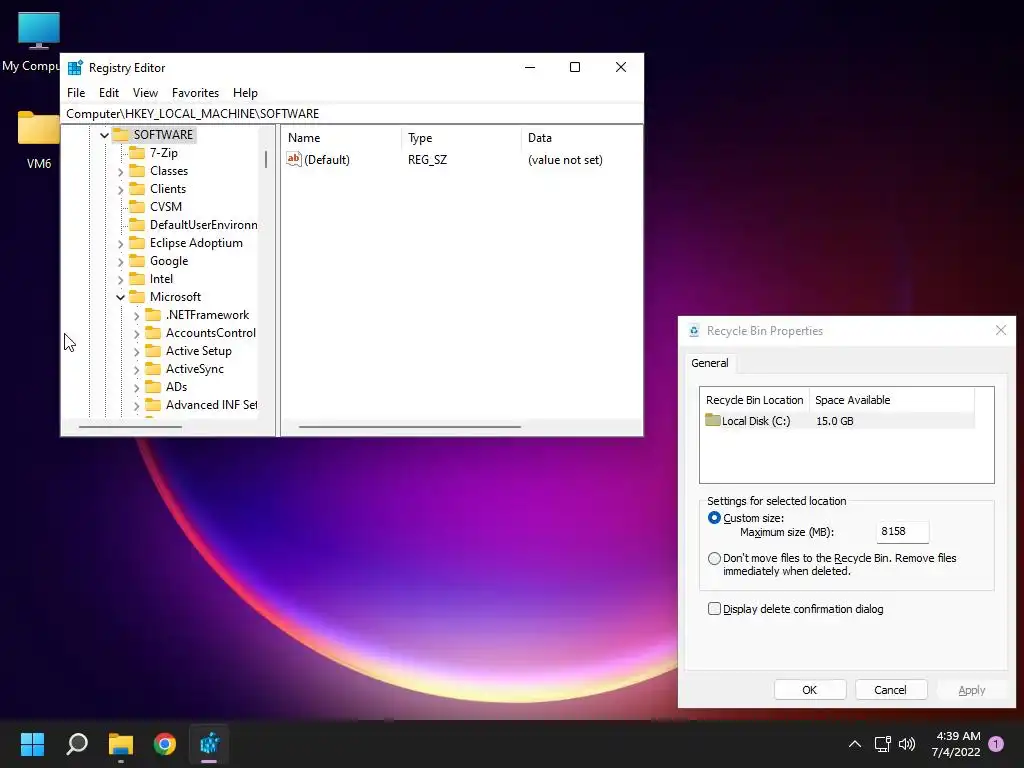Image resolution: width=1024 pixels, height=768 pixels.
Task: Click the Maximum size (MB) field
Action: pyautogui.click(x=903, y=532)
